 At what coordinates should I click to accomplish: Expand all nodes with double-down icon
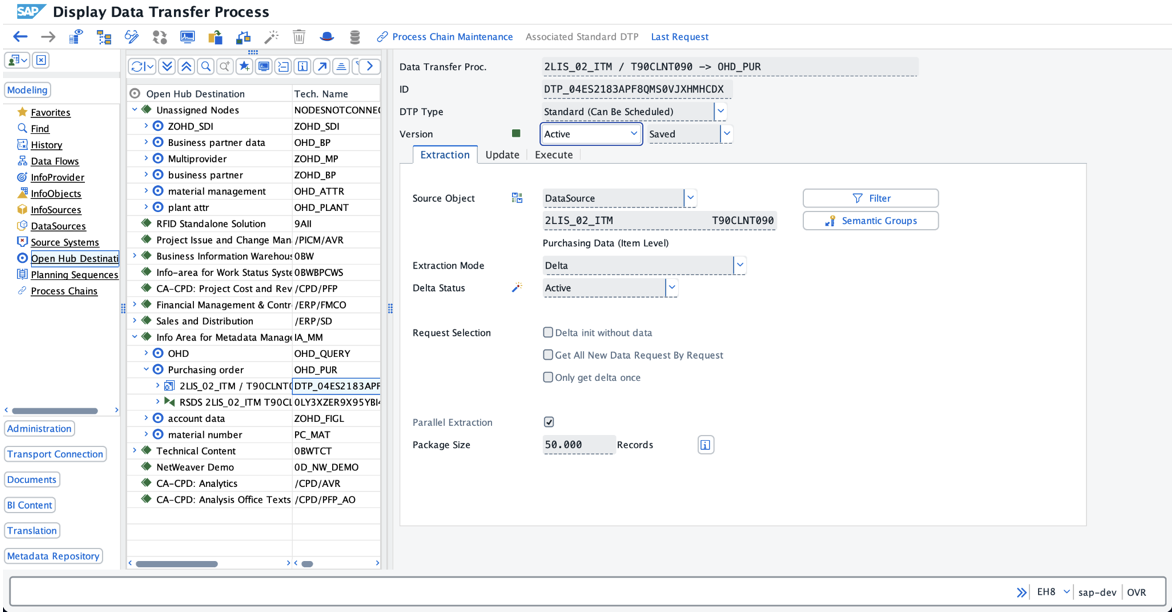[x=167, y=67]
